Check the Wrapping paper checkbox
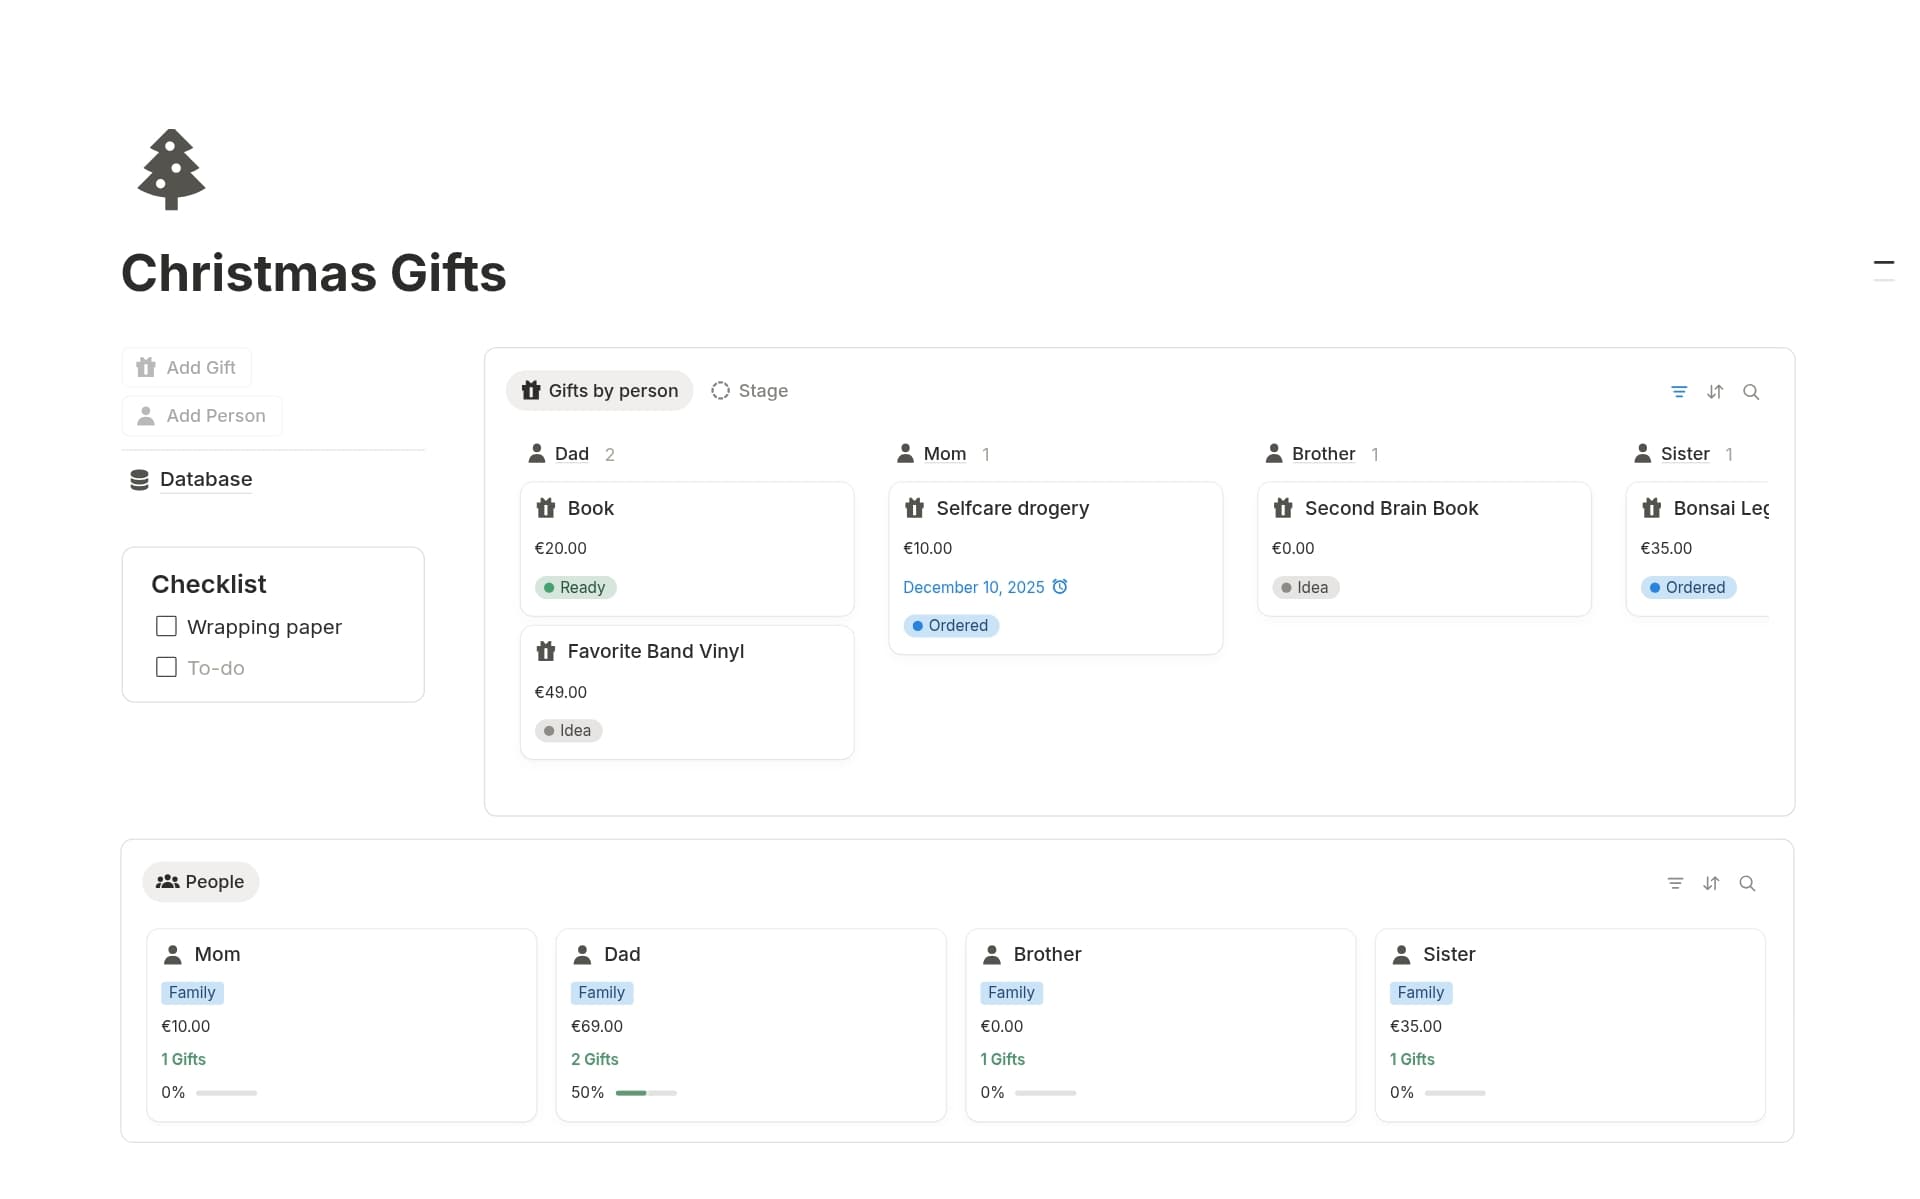Viewport: 1920px width, 1199px height. point(166,626)
